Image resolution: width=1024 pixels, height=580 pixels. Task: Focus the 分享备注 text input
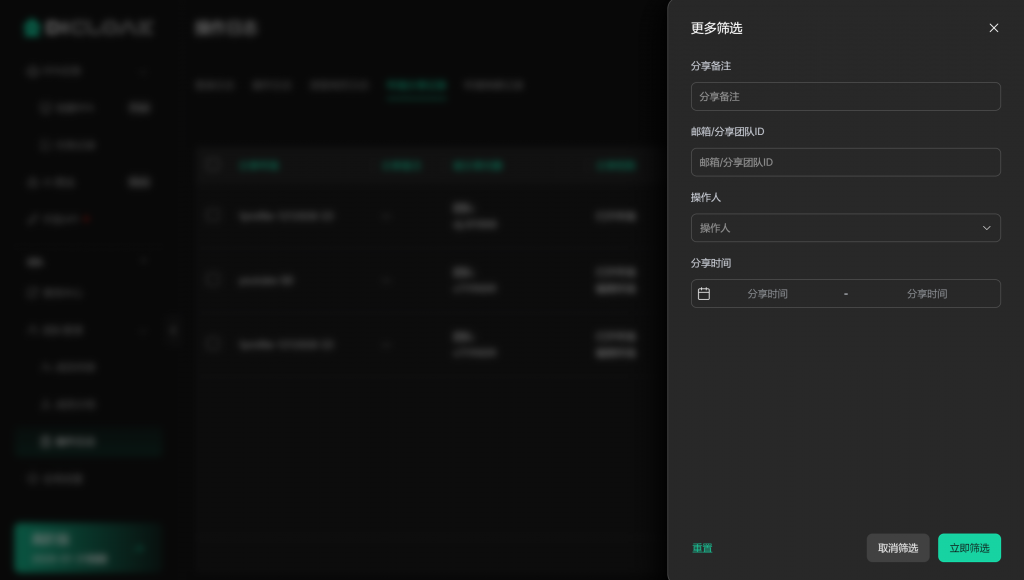845,97
